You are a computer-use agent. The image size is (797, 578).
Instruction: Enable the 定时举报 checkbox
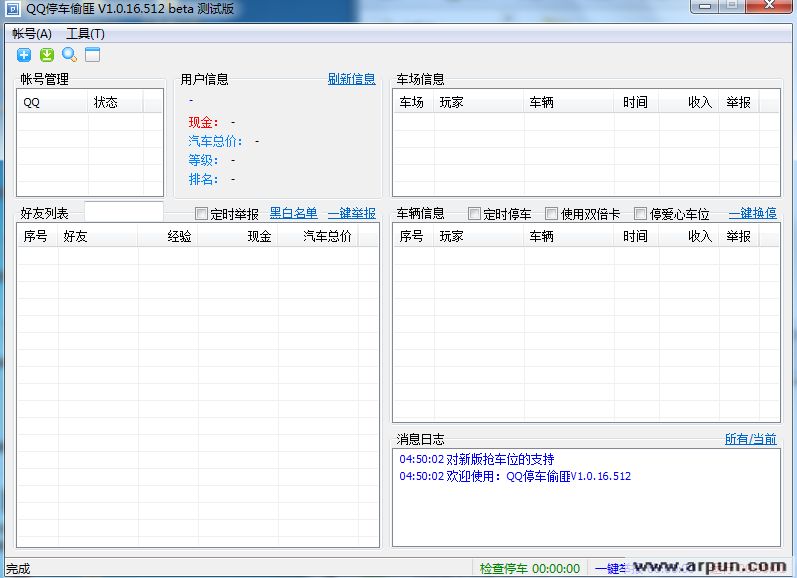coord(201,214)
